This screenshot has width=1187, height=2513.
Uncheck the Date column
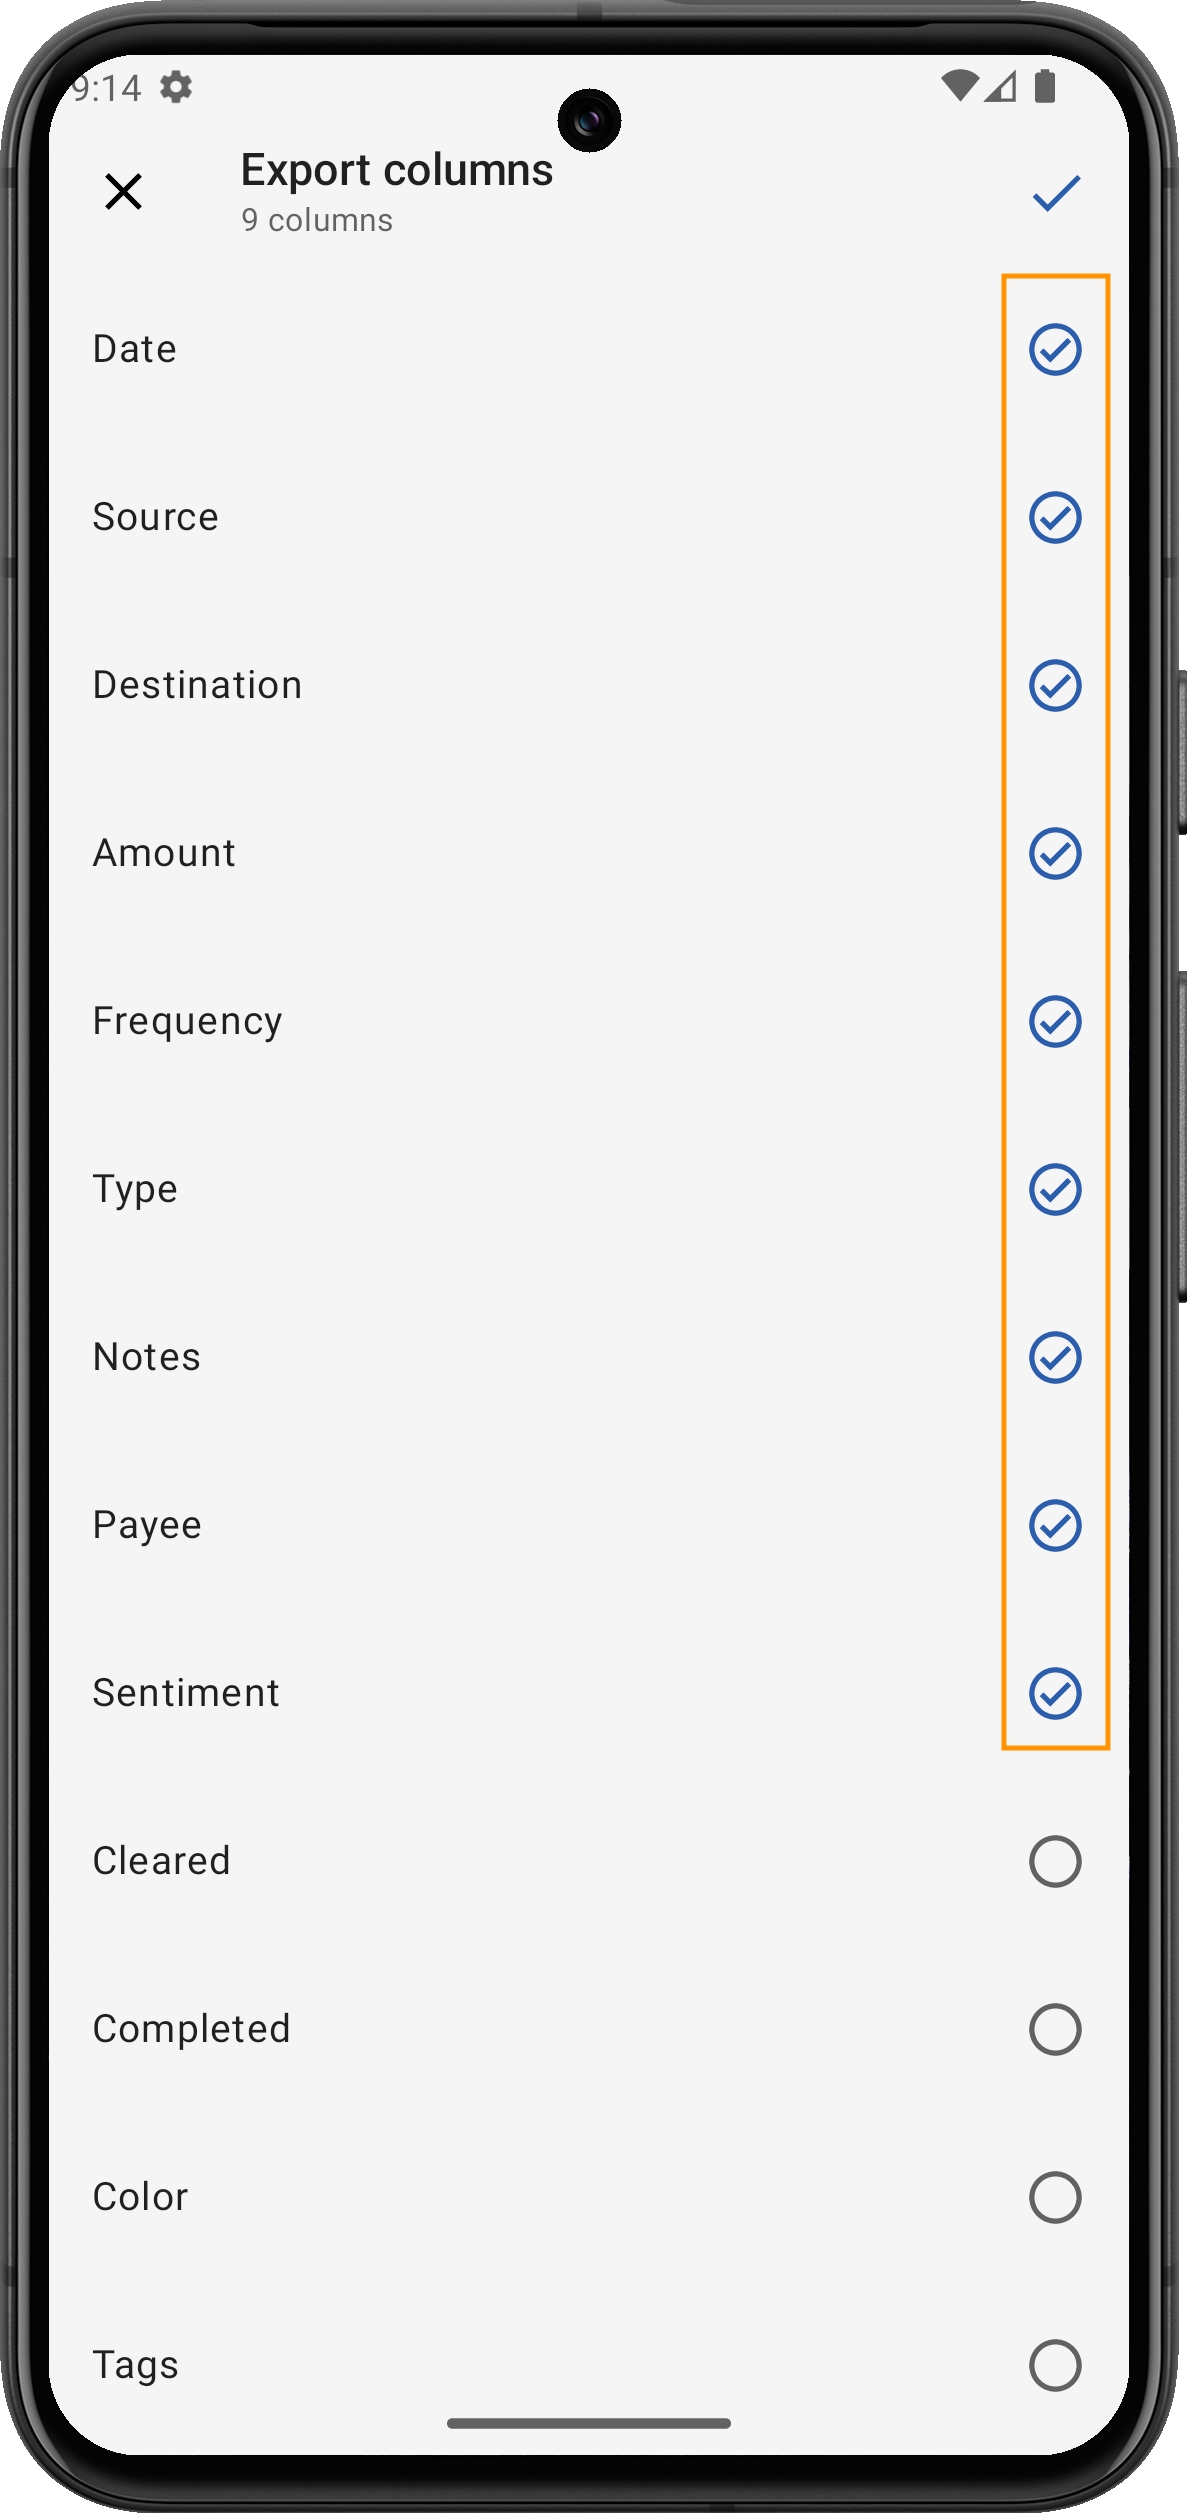[x=1055, y=350]
